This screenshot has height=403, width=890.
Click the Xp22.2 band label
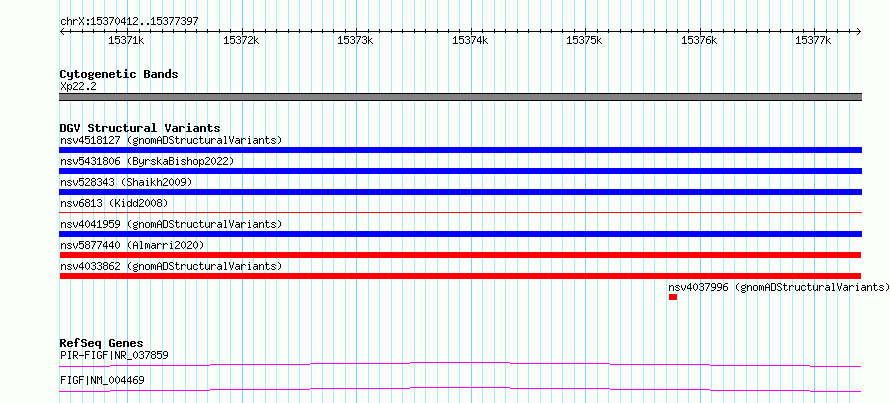[77, 86]
